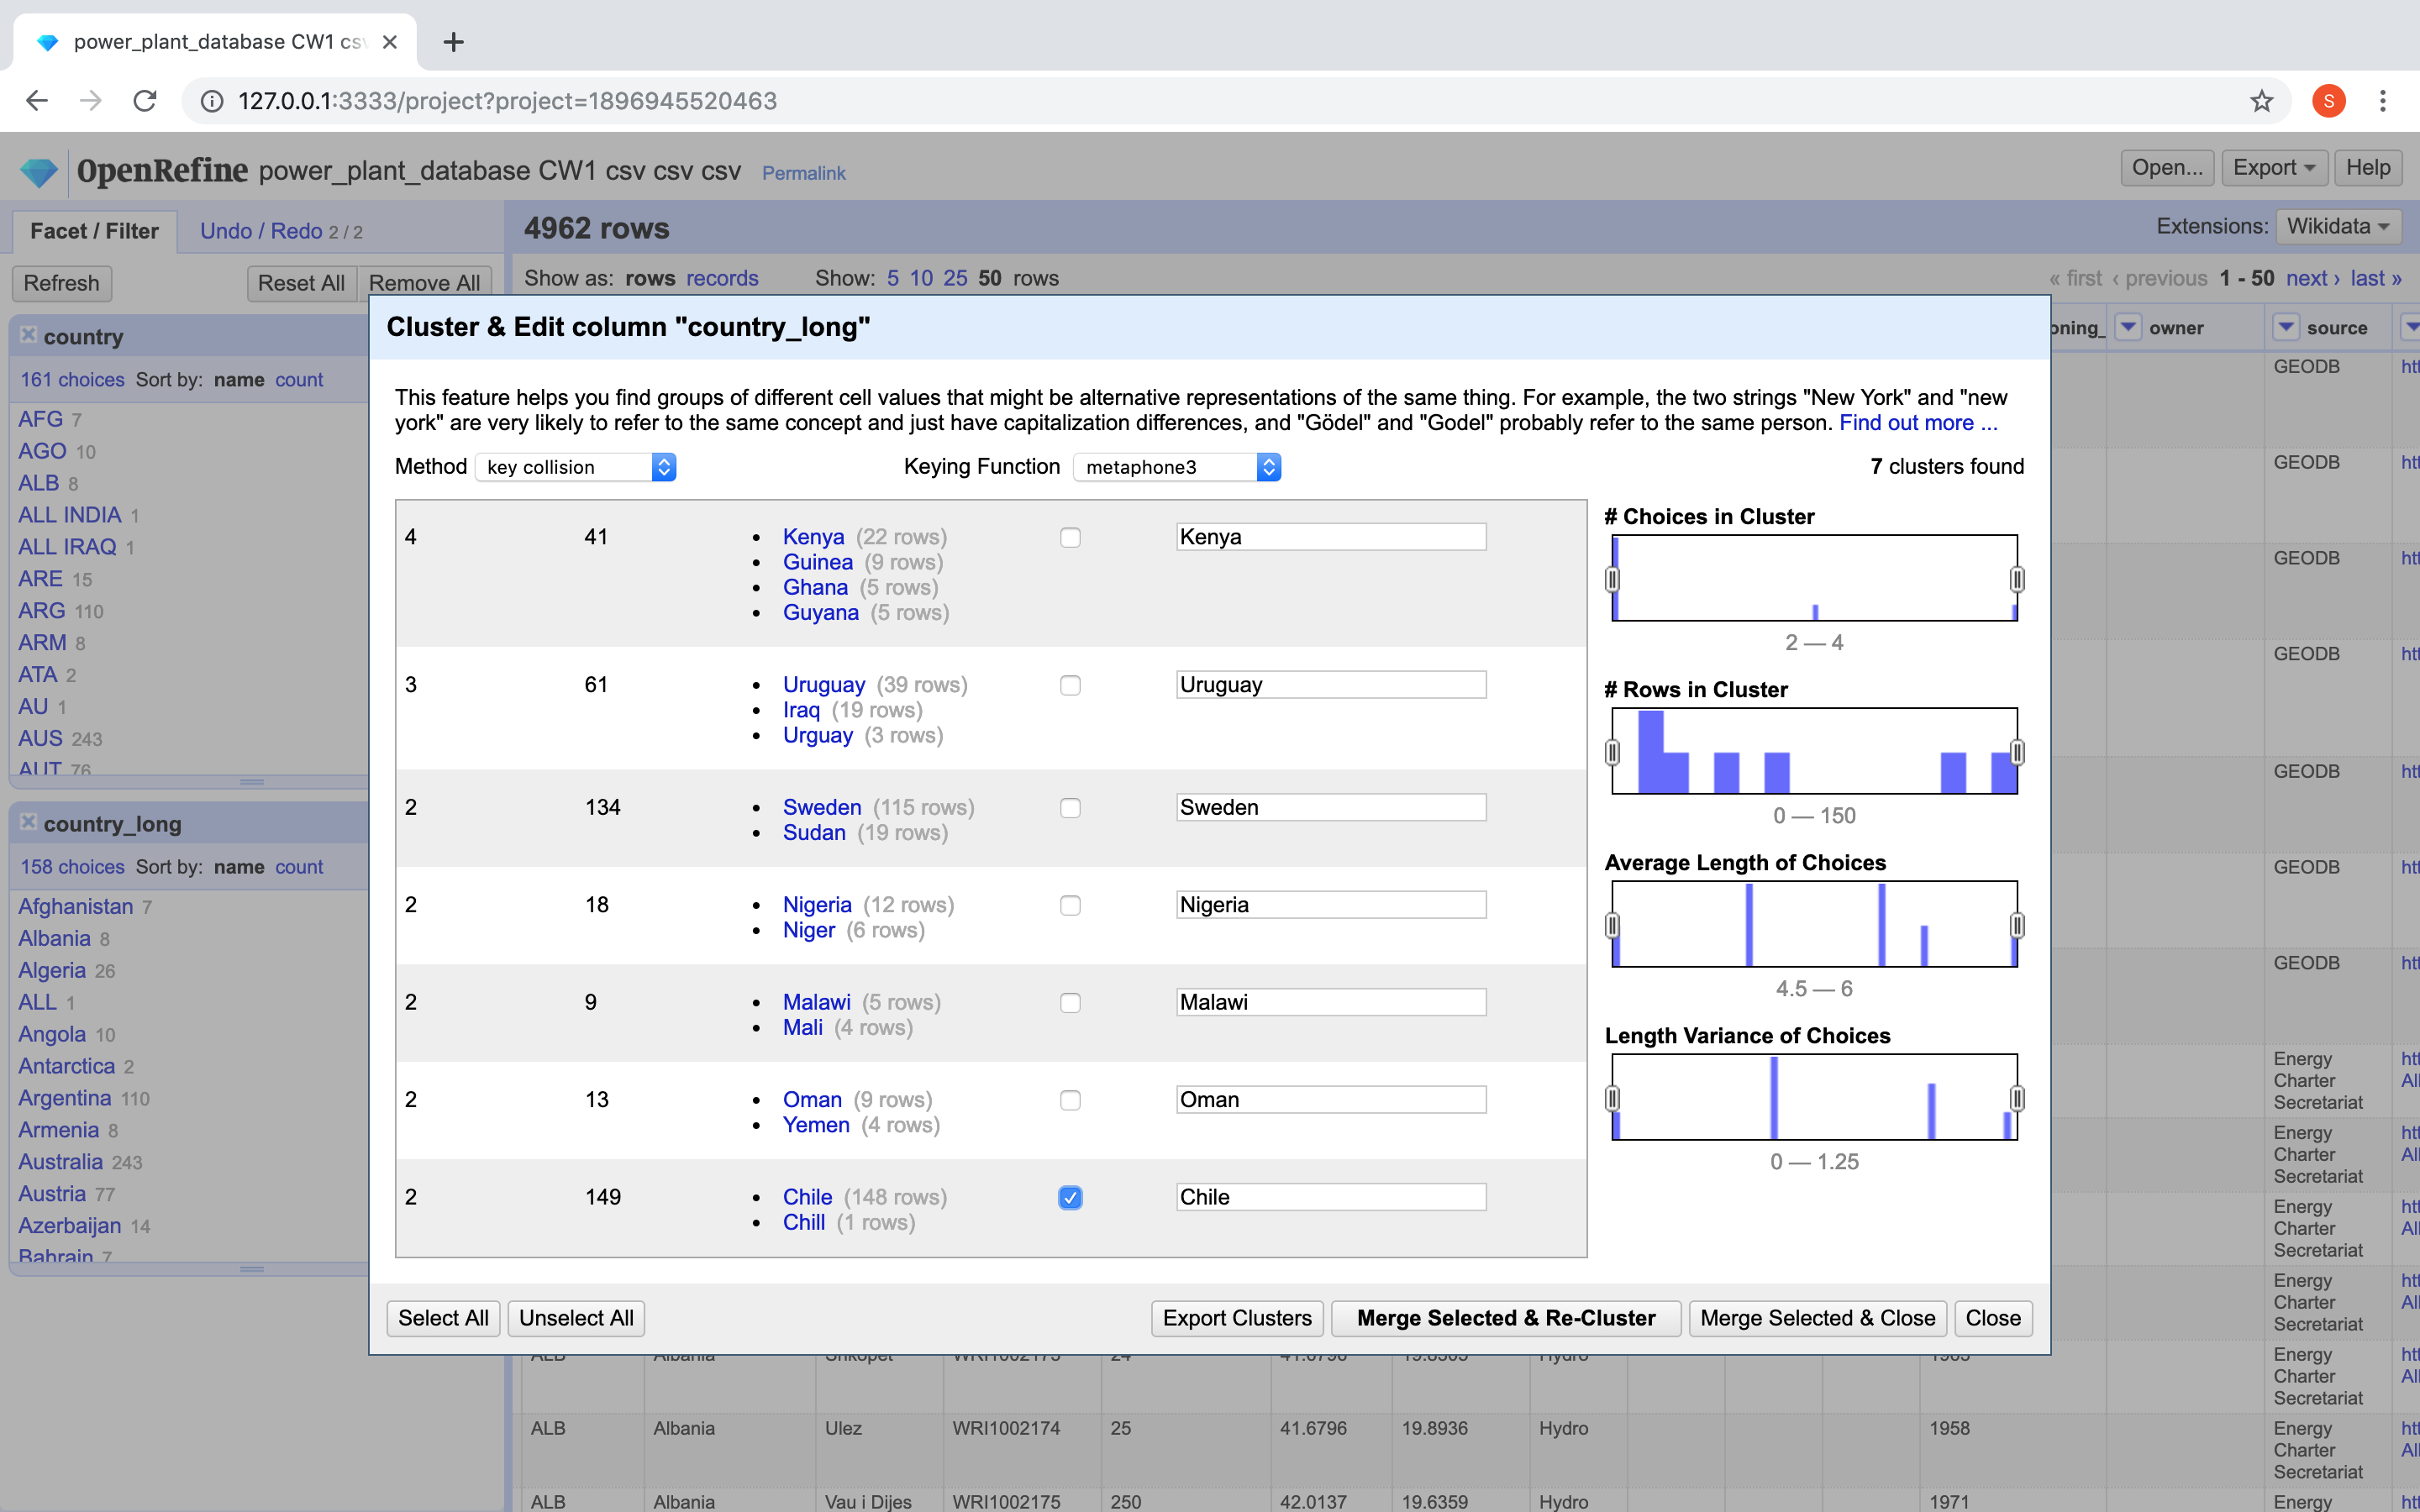Viewport: 2420px width, 1512px height.
Task: Uncheck the Chile cluster merge checkbox
Action: pos(1070,1198)
